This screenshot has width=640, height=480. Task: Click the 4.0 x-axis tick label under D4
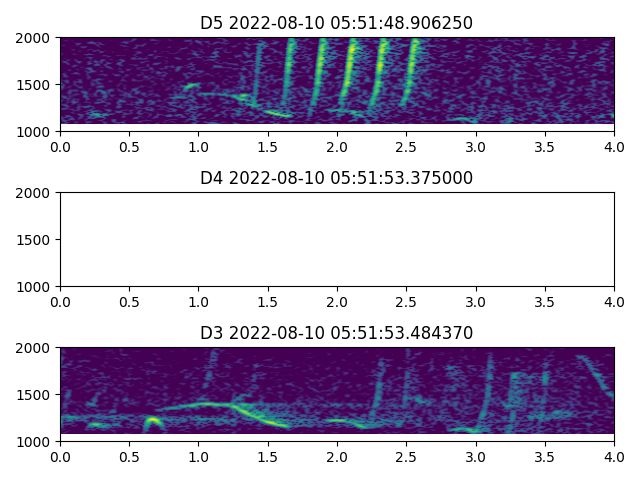coord(614,302)
